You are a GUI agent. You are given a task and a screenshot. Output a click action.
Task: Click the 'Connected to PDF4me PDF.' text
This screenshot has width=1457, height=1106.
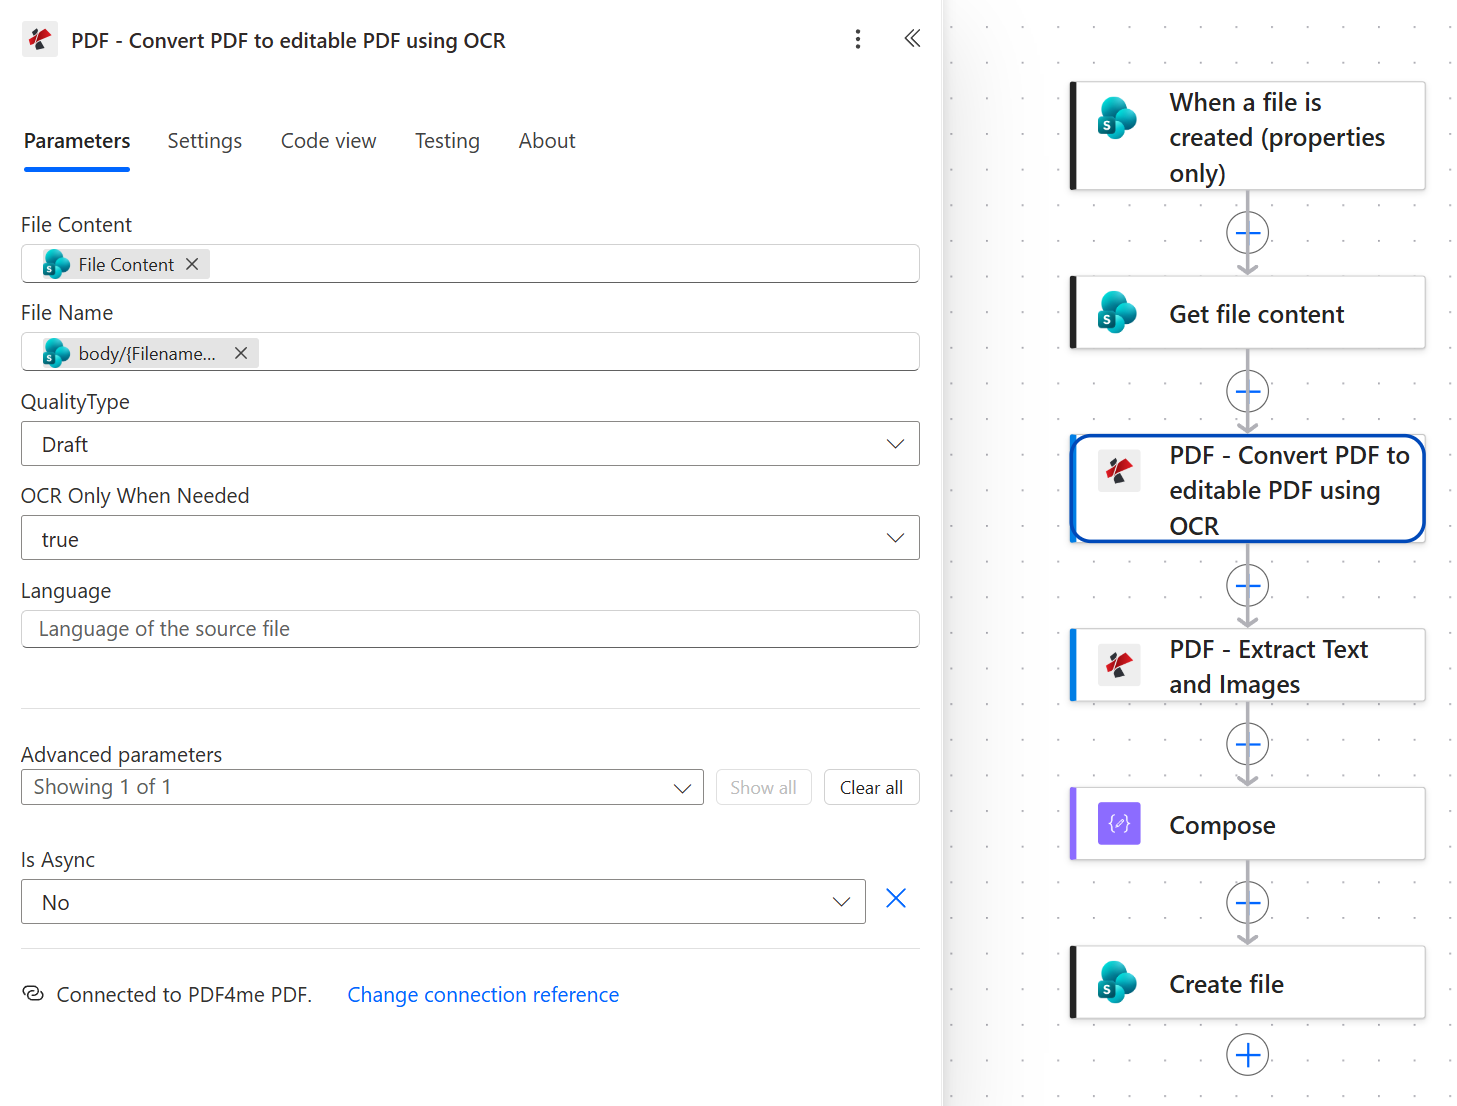[x=184, y=995]
